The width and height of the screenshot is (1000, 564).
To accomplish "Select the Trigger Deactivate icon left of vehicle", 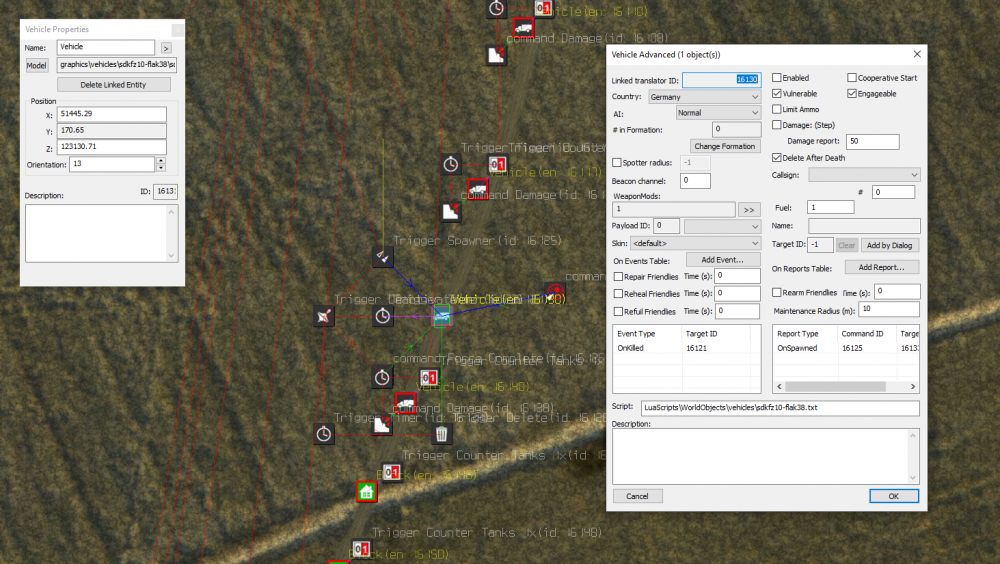I will [323, 316].
